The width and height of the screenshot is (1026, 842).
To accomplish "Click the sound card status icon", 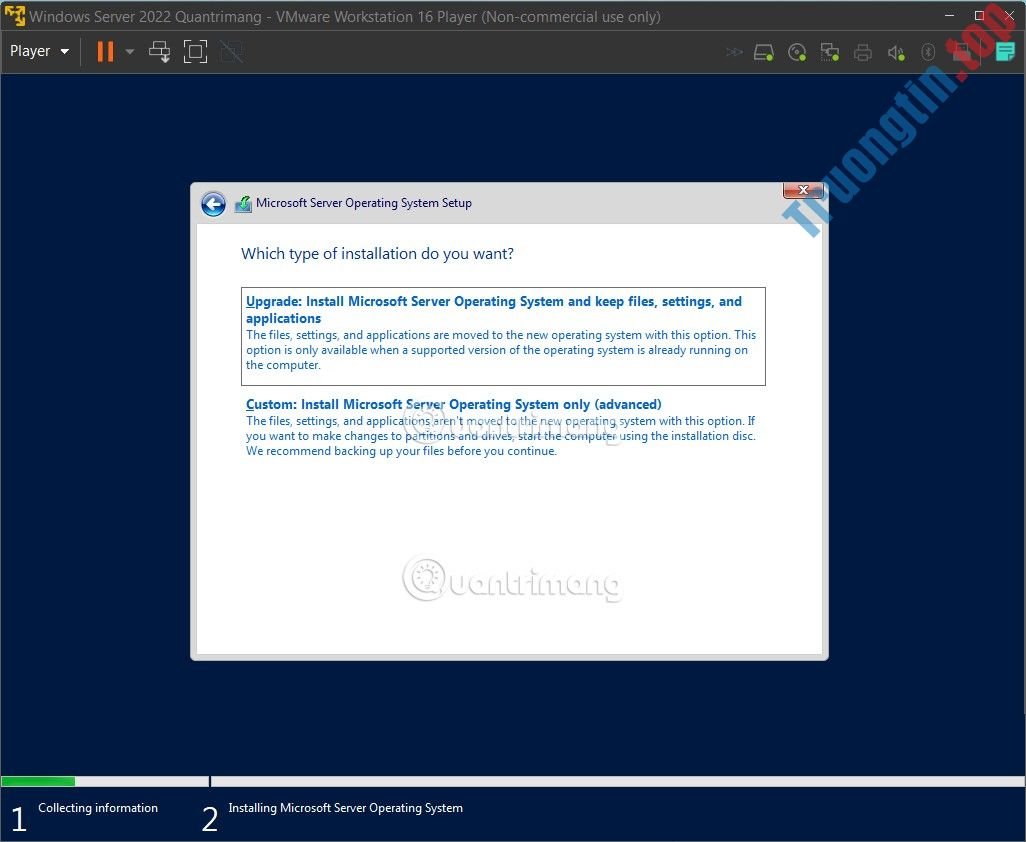I will pos(896,52).
